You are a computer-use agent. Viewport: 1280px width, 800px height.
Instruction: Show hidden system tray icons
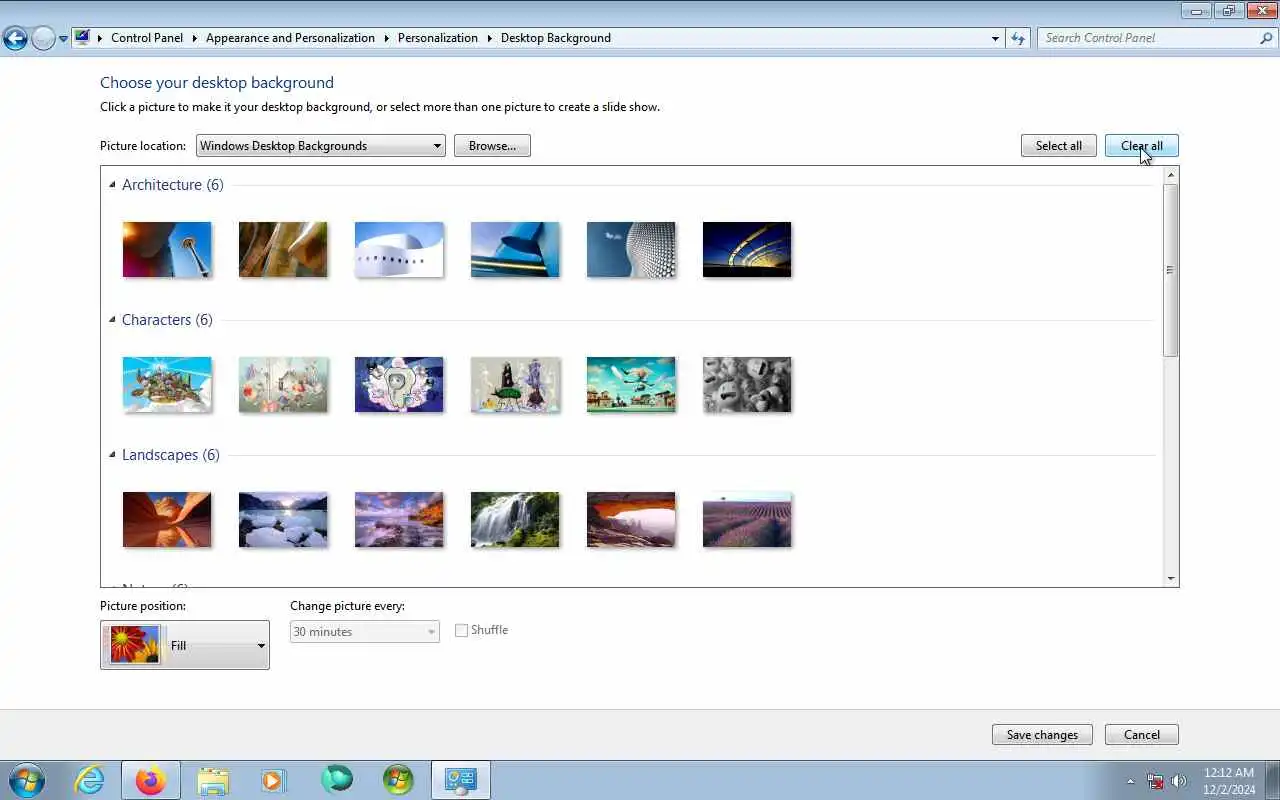pyautogui.click(x=1131, y=781)
